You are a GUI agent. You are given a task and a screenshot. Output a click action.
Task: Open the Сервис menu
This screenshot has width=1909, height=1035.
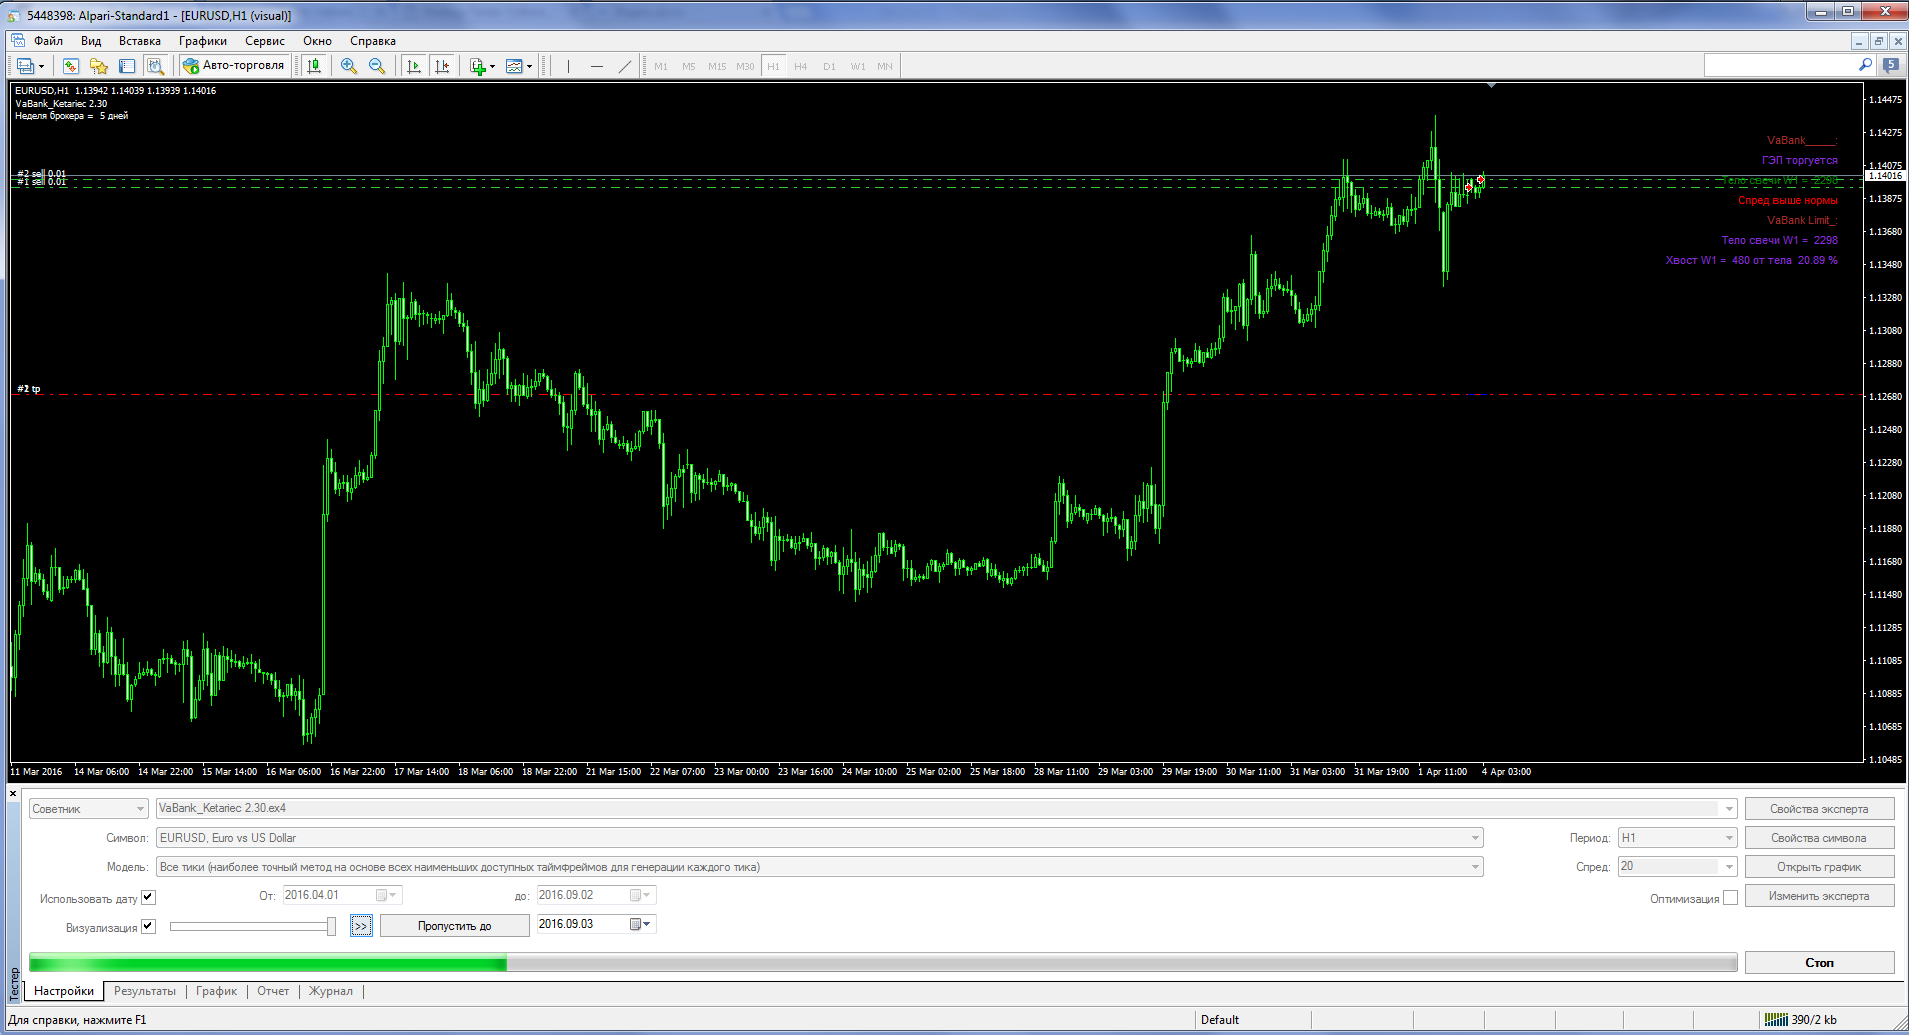click(265, 41)
